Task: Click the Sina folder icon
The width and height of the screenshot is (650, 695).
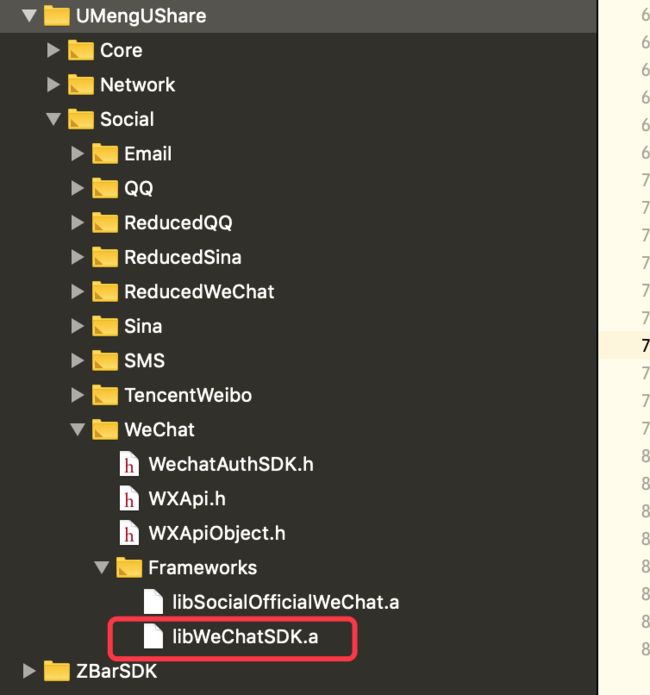Action: pyautogui.click(x=105, y=326)
